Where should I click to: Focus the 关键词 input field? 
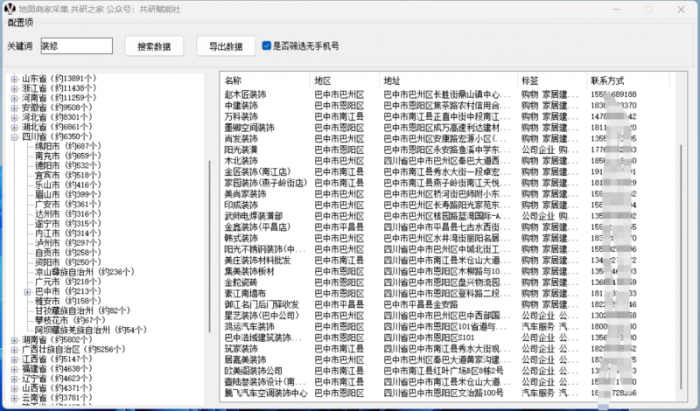coord(77,46)
